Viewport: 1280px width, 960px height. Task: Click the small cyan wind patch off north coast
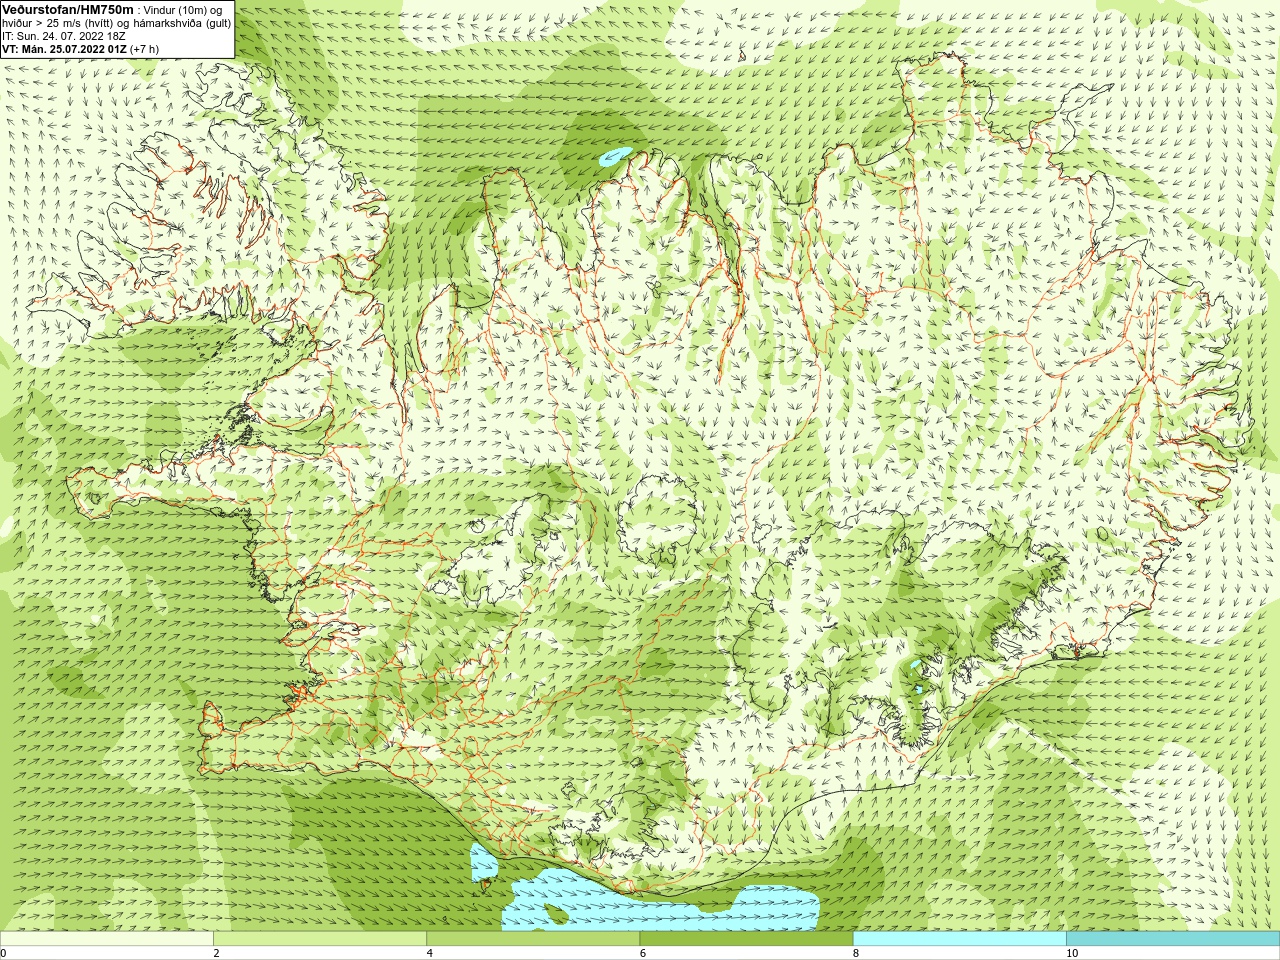[615, 156]
